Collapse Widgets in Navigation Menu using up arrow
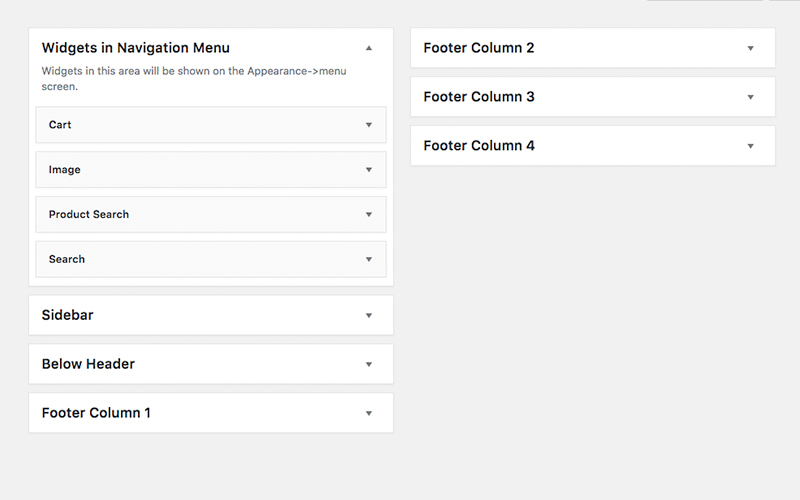 click(x=369, y=48)
